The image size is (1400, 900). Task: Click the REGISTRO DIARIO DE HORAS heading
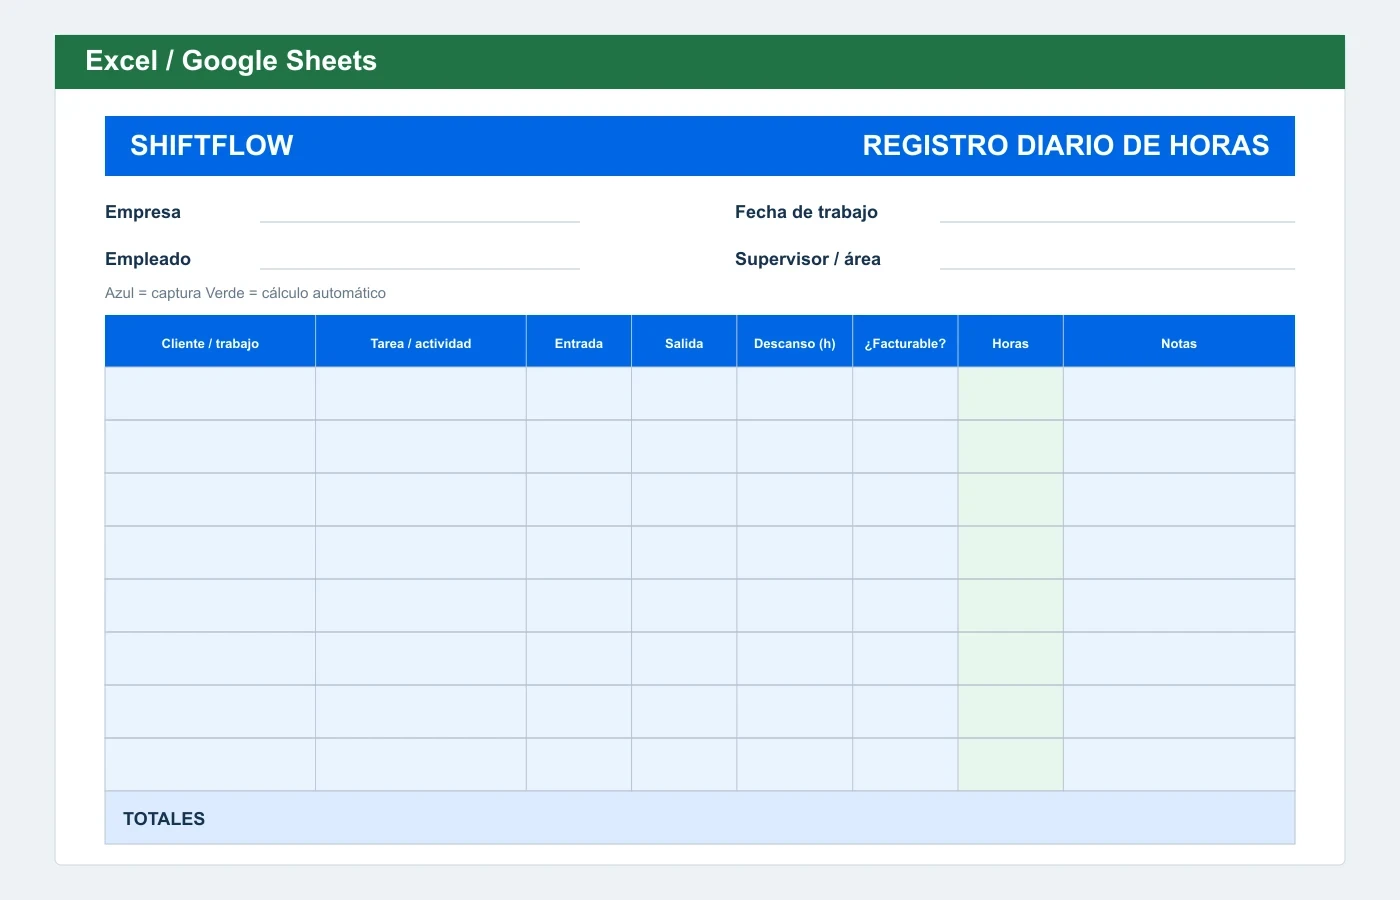tap(1066, 146)
